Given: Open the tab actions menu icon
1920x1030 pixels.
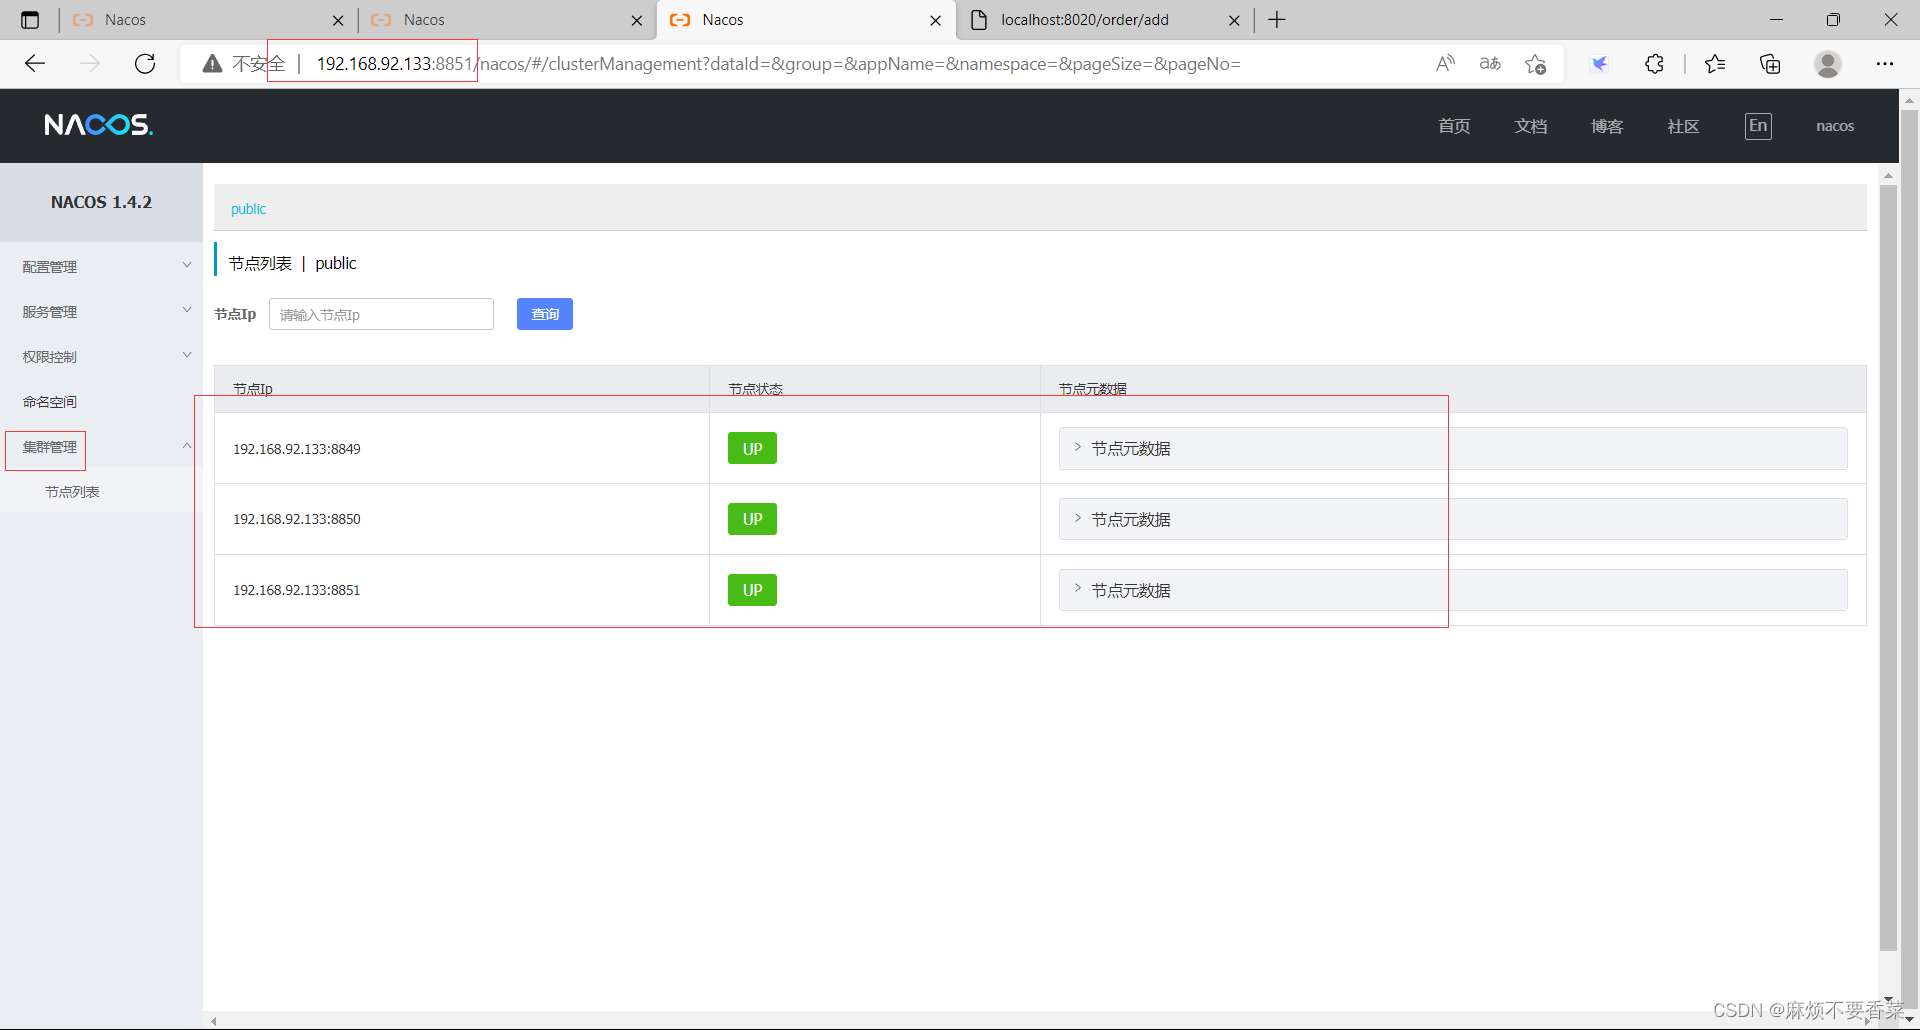Looking at the screenshot, I should click(x=30, y=20).
